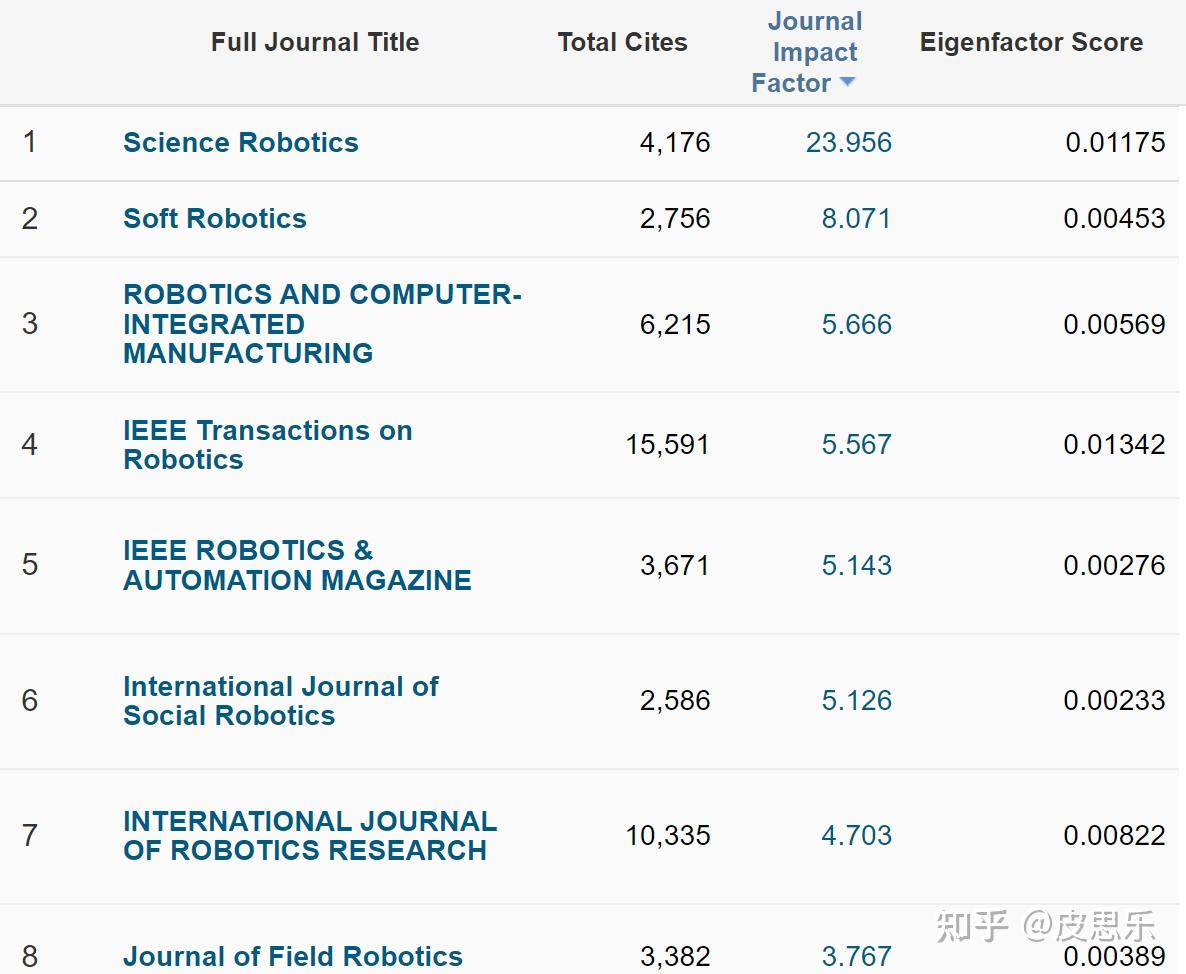Select Eigenfactor score 0.01175
The height and width of the screenshot is (974, 1186).
(x=1115, y=142)
